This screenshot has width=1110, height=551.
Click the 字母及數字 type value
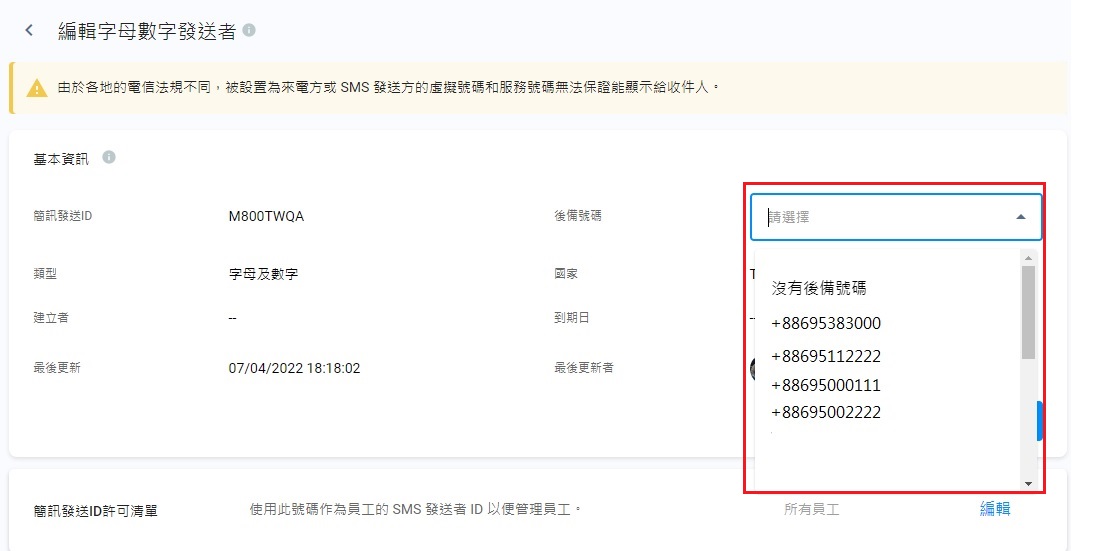(263, 273)
